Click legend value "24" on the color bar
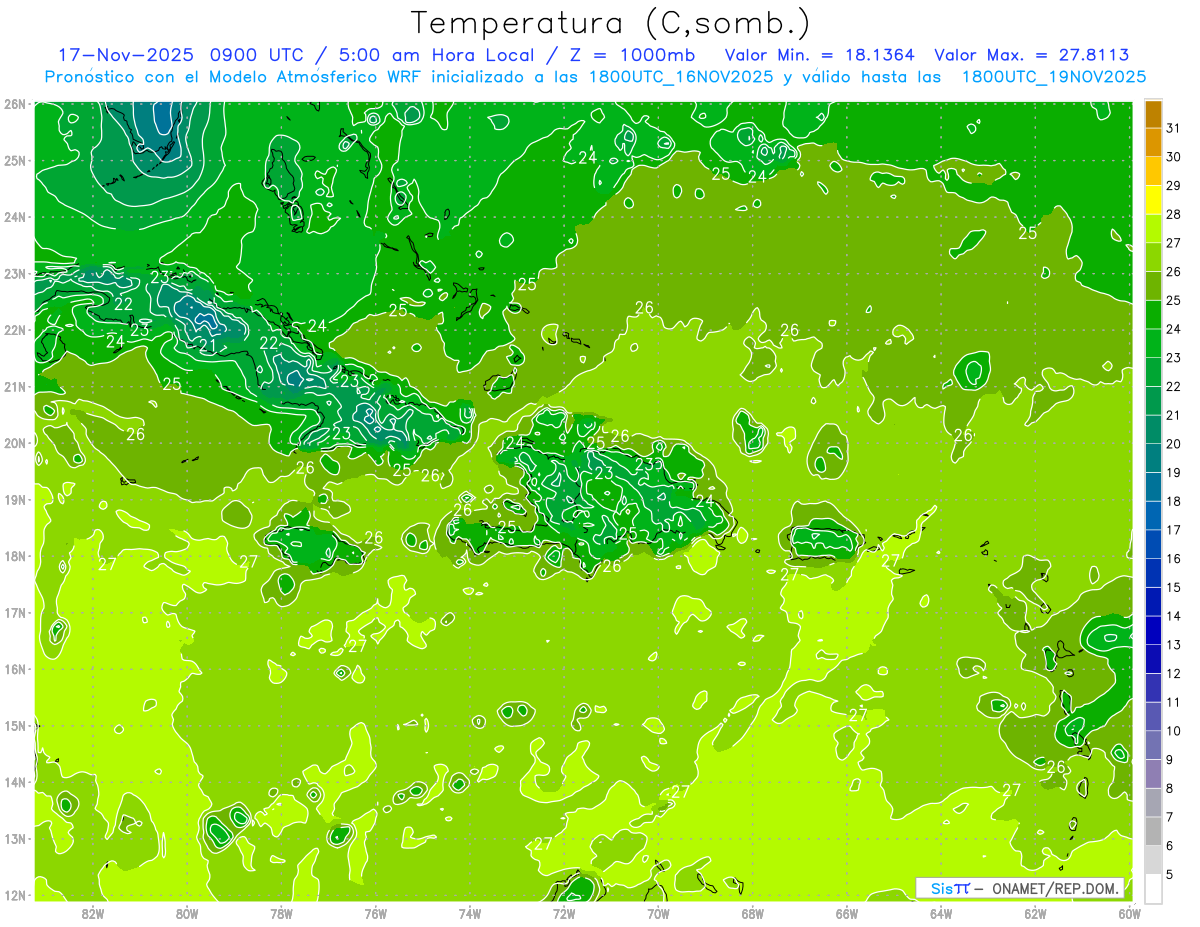 tap(1174, 329)
